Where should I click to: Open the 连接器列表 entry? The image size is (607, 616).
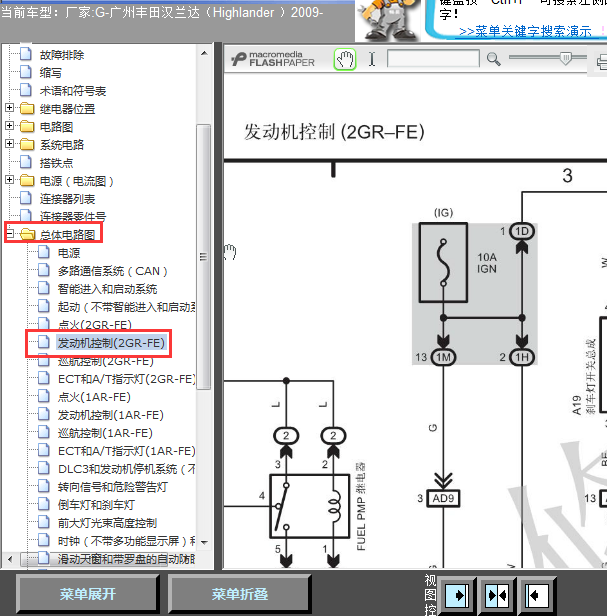pos(67,199)
